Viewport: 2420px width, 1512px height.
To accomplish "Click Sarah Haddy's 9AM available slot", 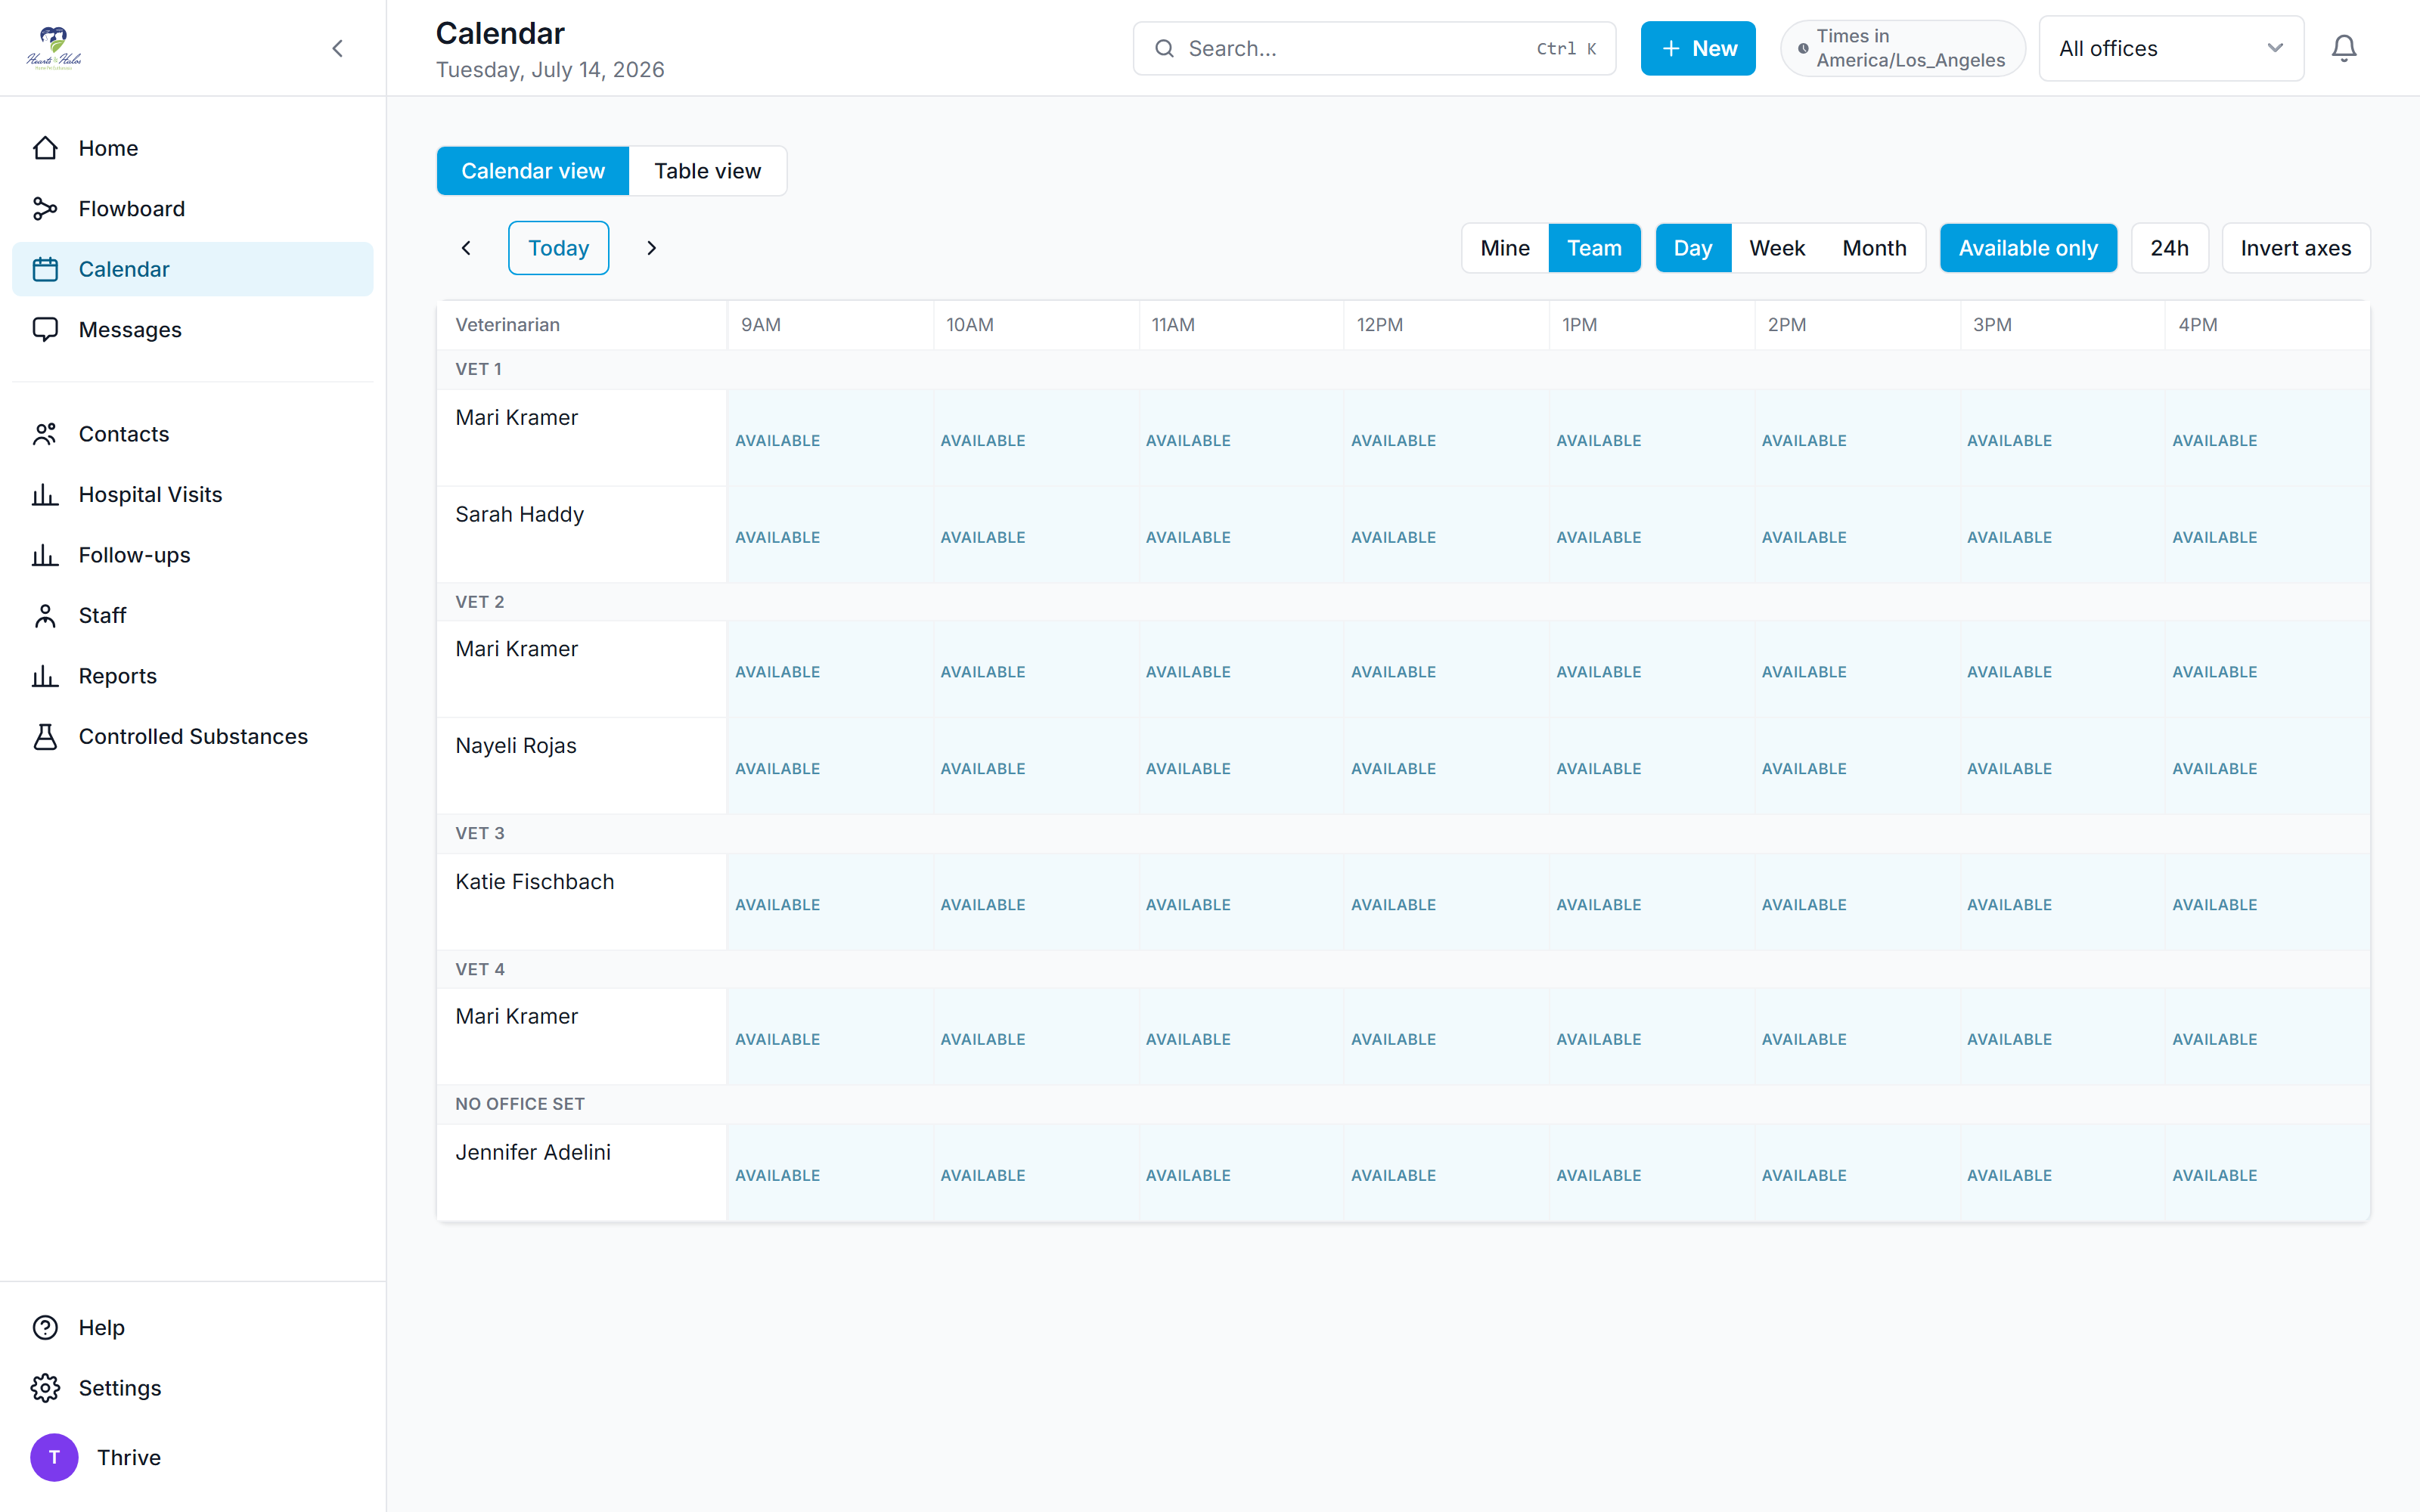I will coord(830,536).
